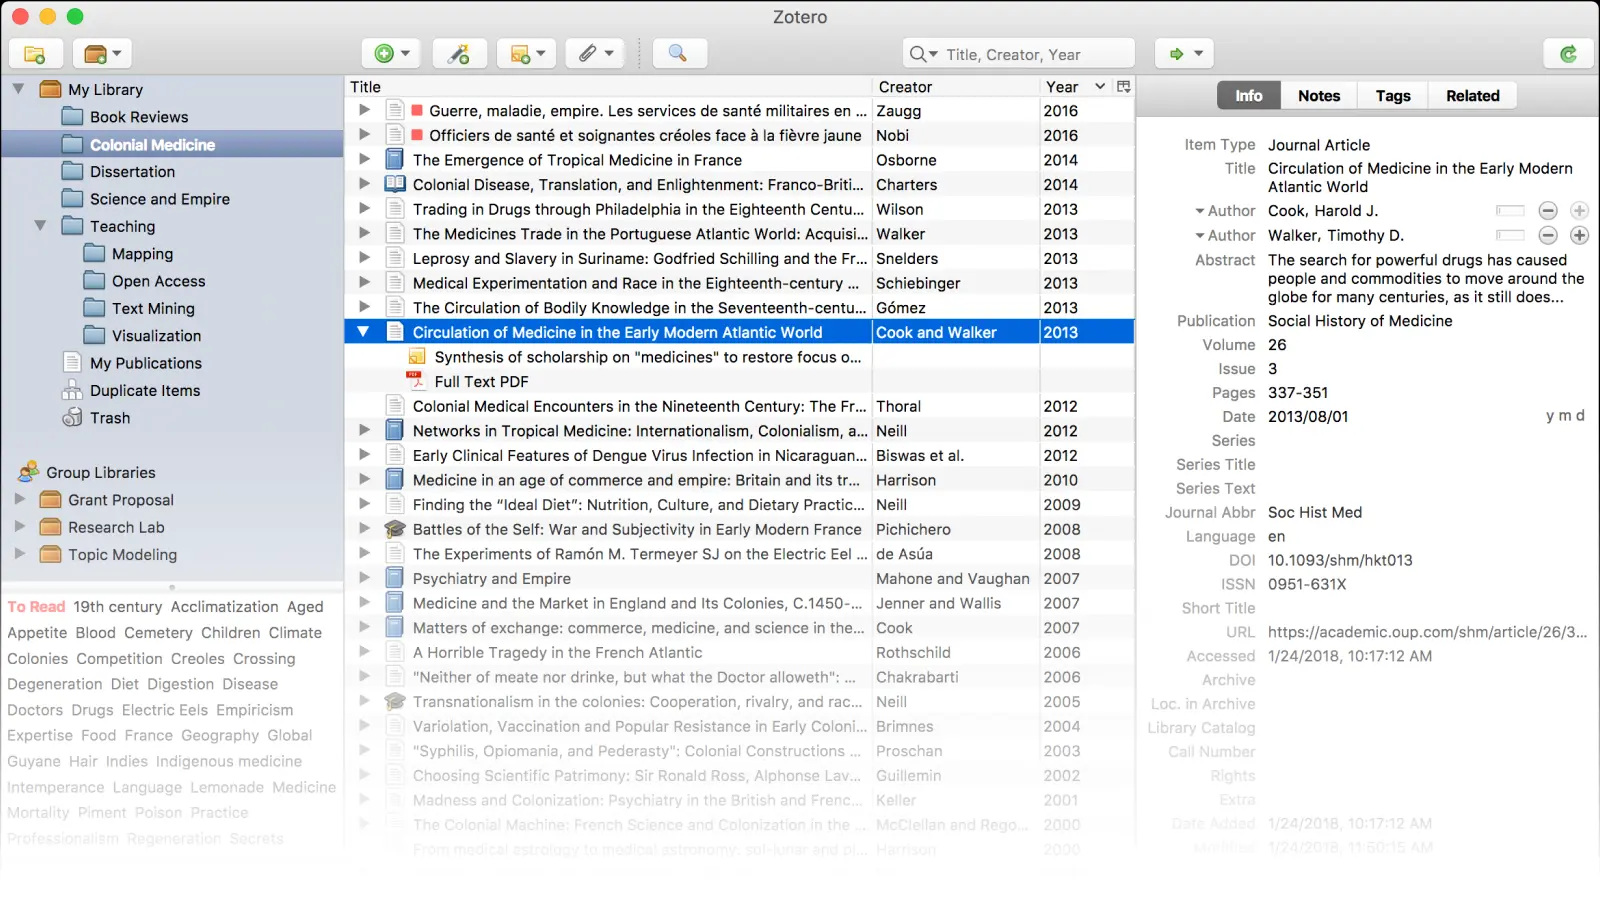
Task: Collapse the Teaching collection
Action: click(x=40, y=226)
